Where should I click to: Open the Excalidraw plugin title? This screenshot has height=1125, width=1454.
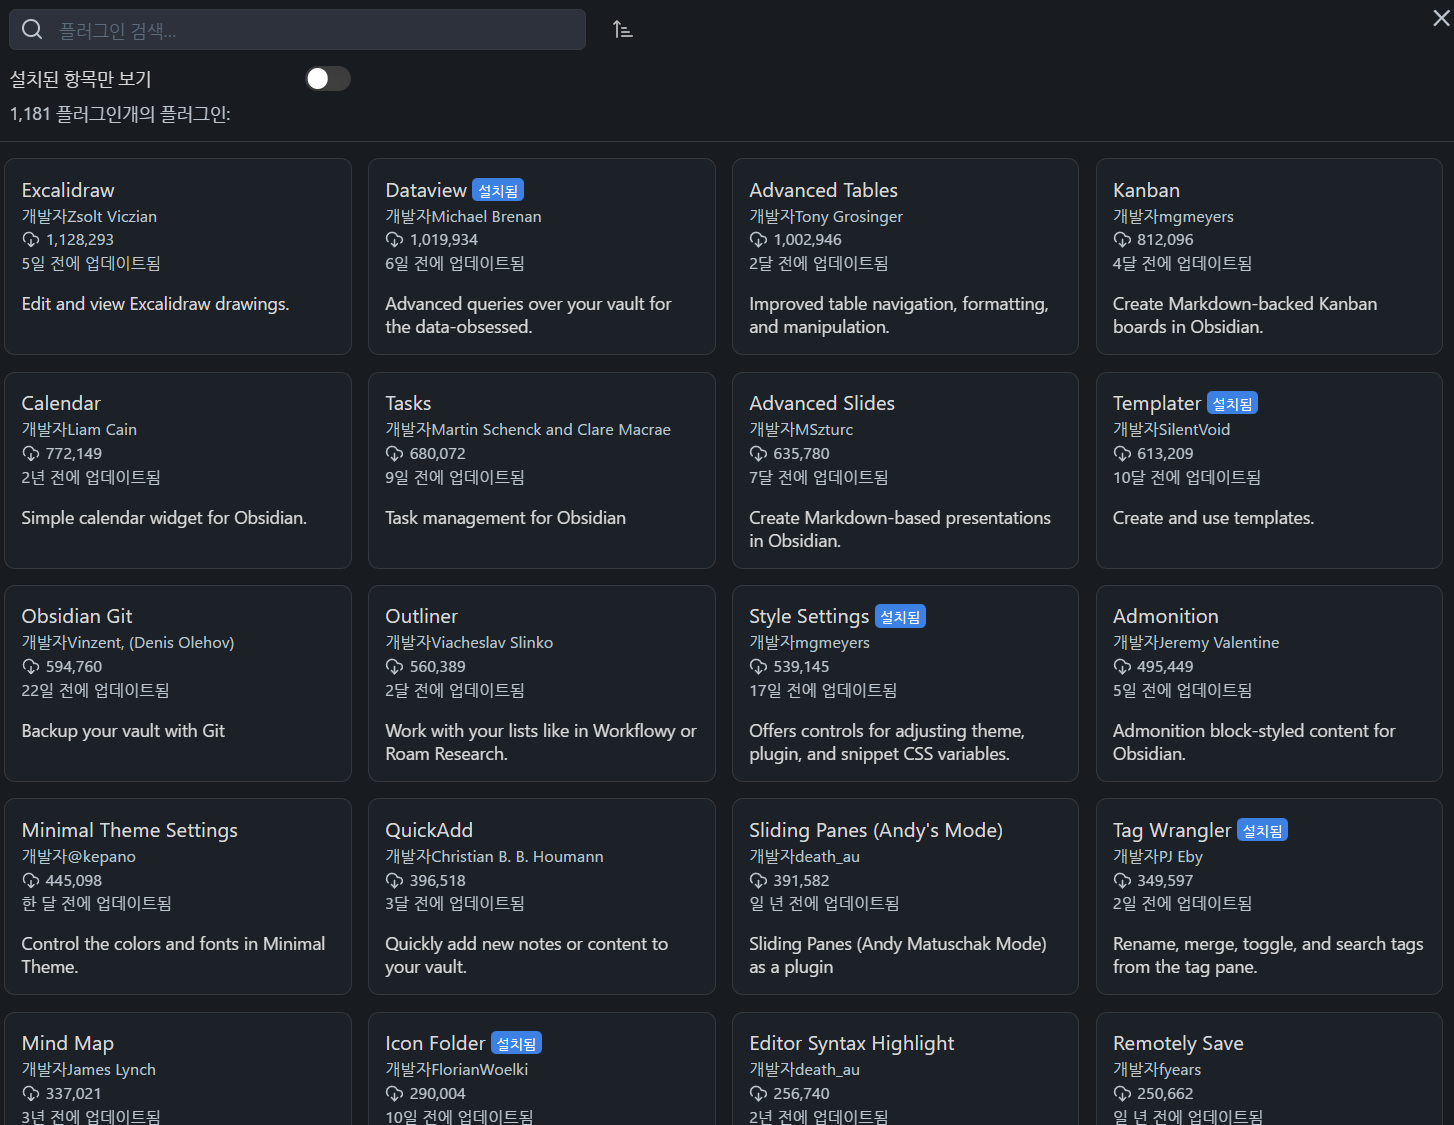pos(68,190)
